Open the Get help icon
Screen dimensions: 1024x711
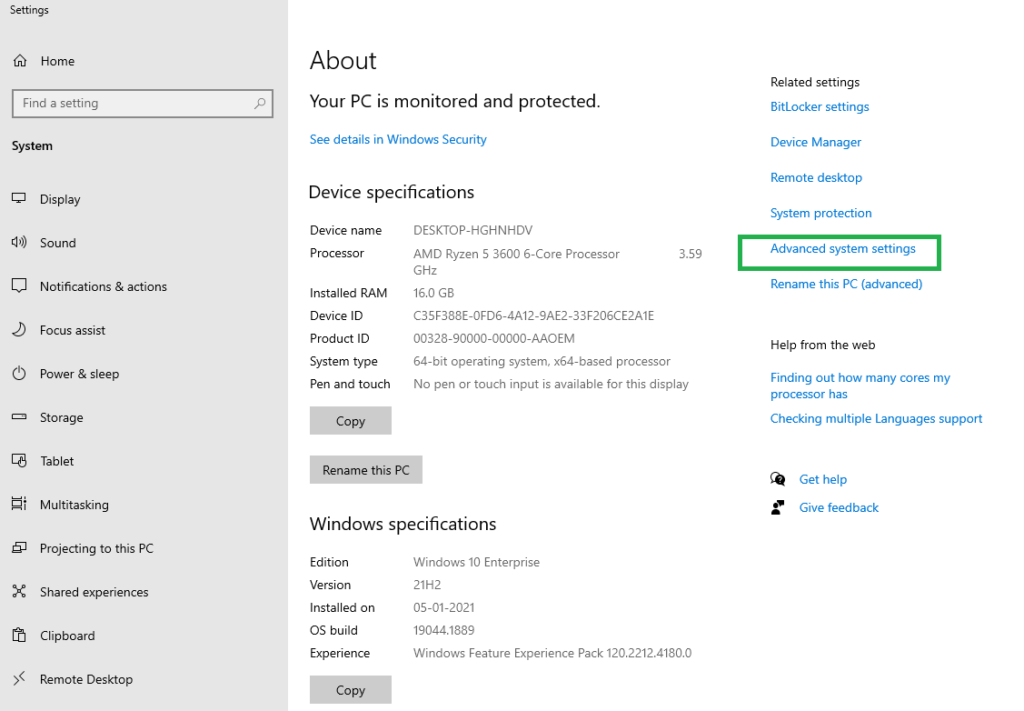(778, 479)
